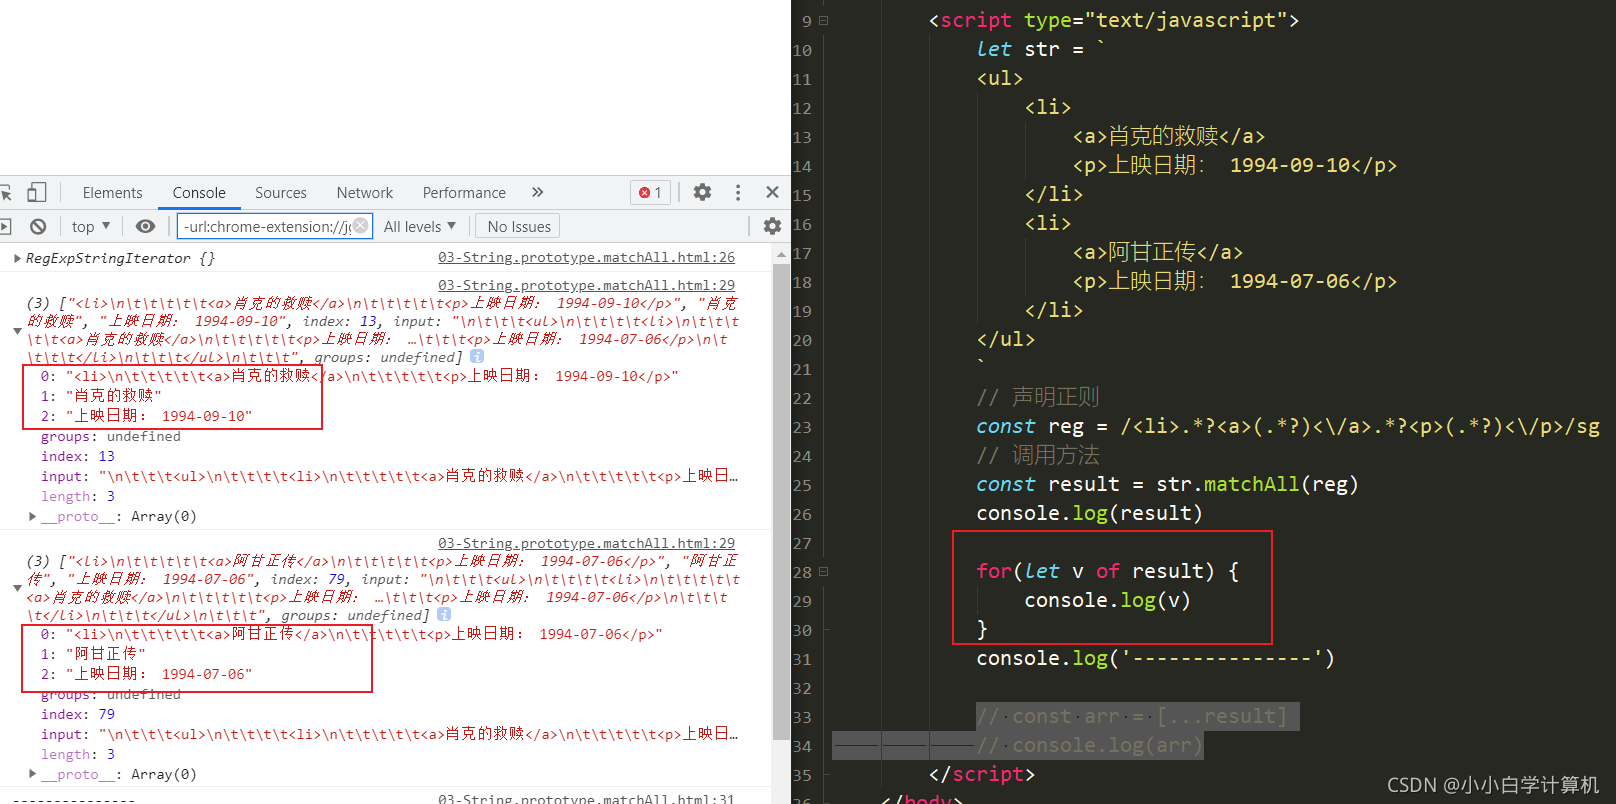Switch to the Console tab
Screen dimensions: 1616x804
(x=199, y=193)
